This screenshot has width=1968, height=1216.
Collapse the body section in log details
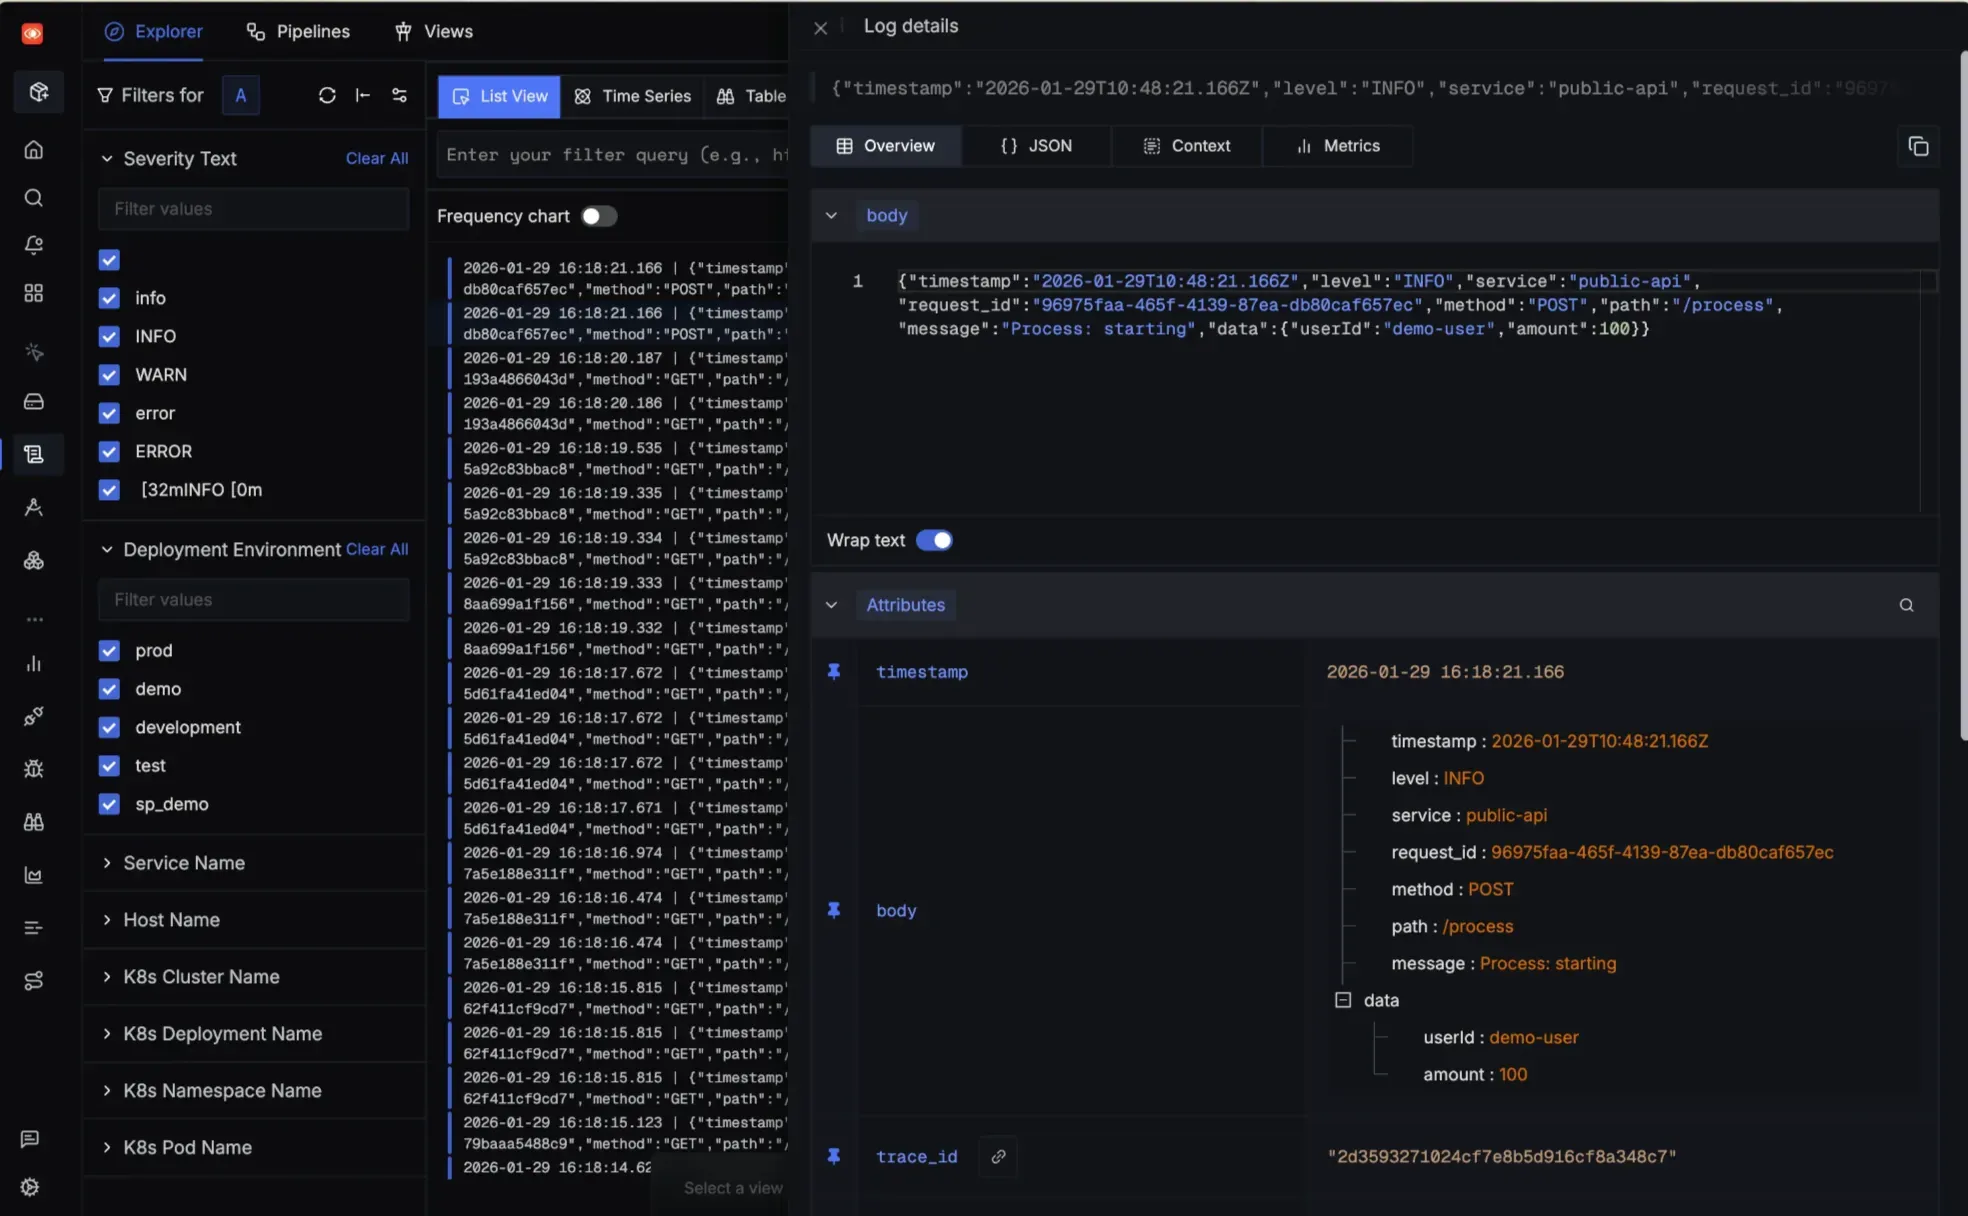(x=831, y=215)
